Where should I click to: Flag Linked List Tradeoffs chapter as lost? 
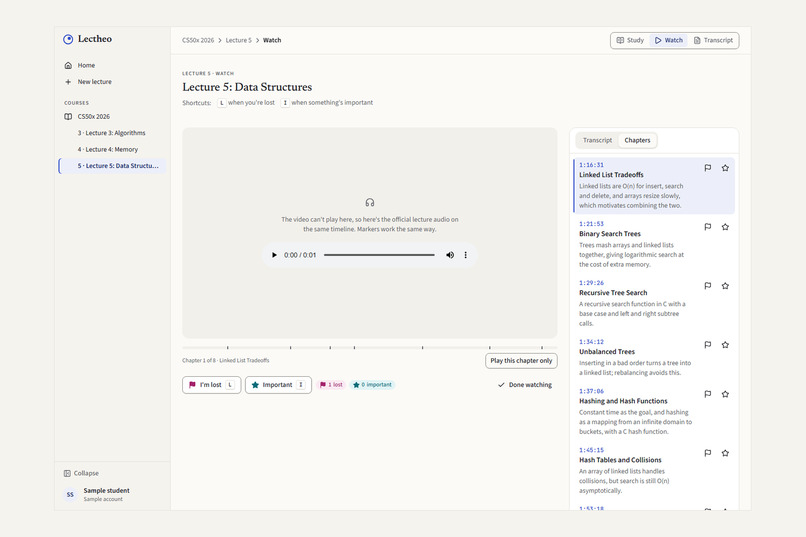click(708, 168)
